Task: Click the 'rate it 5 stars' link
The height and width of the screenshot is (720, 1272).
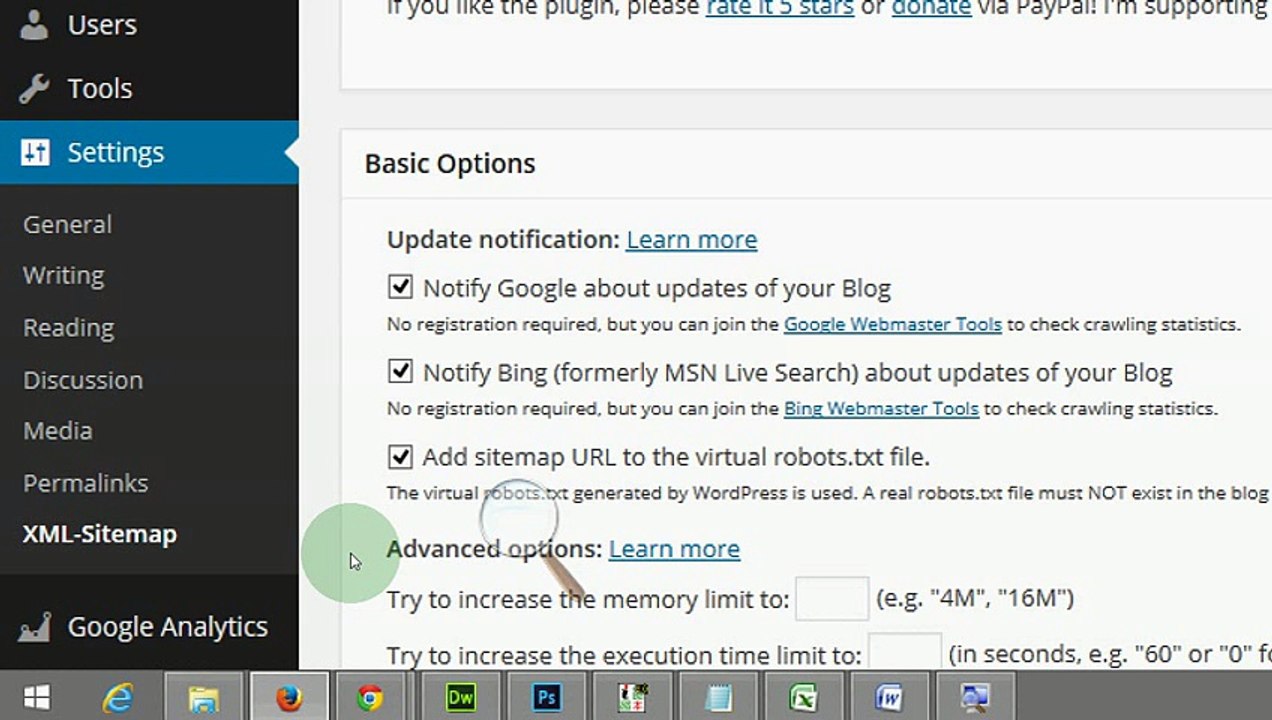Action: [x=780, y=8]
